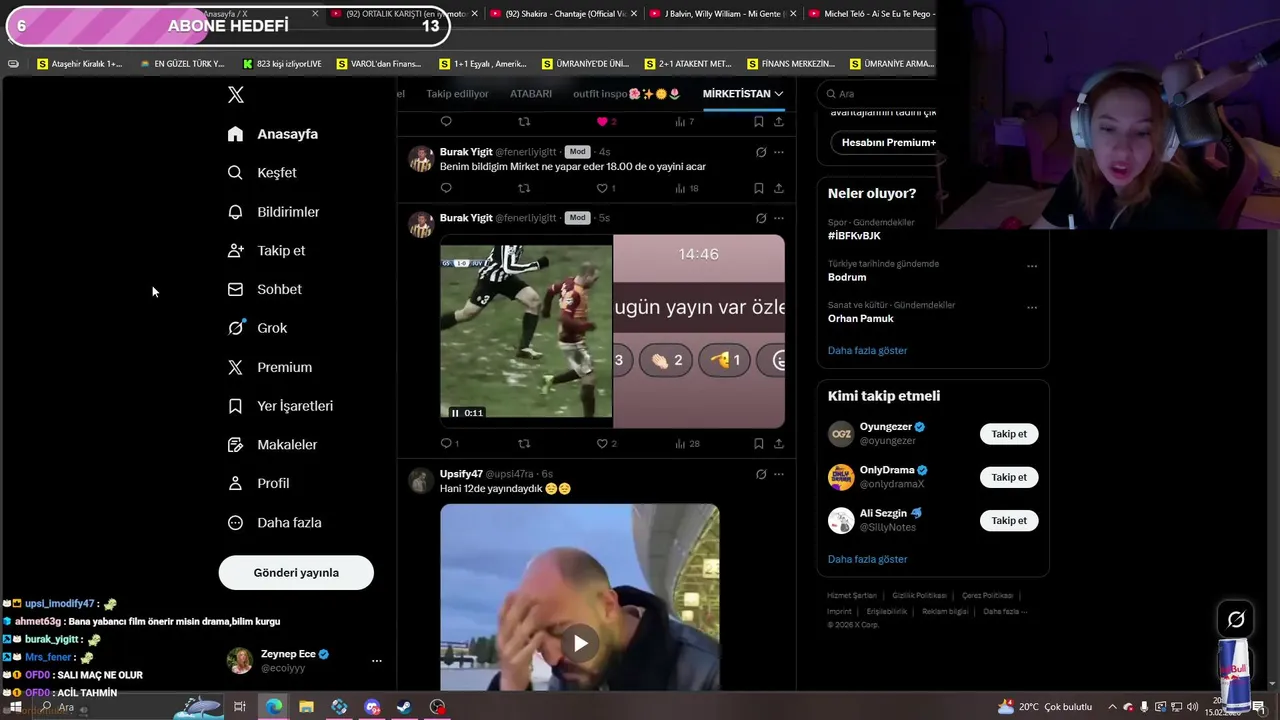The image size is (1280, 720).
Task: Open more menu on Burak Yigit 5s tweet
Action: point(779,218)
